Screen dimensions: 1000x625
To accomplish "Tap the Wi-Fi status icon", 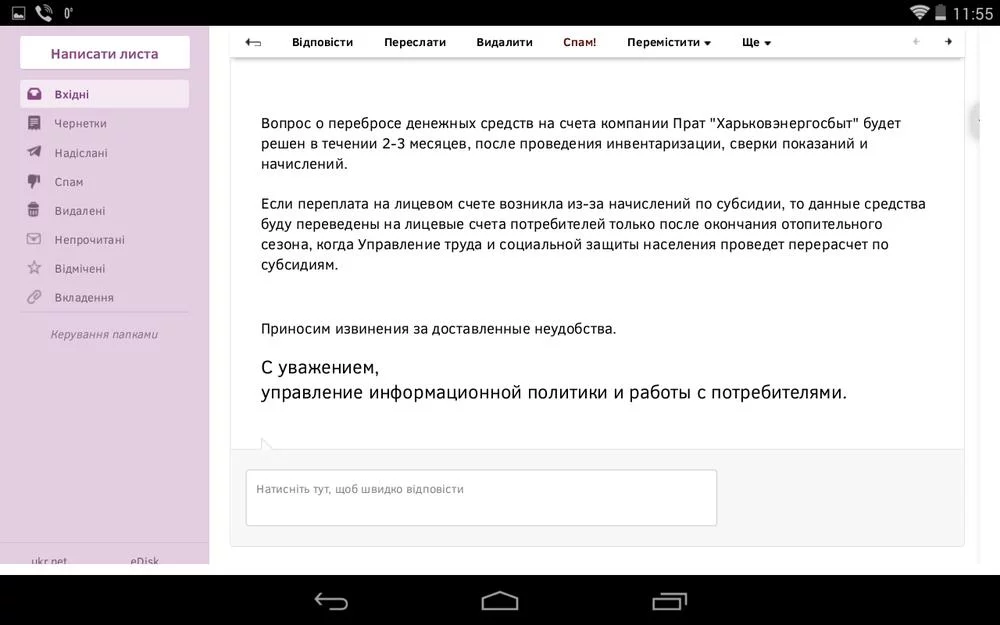I will [919, 12].
